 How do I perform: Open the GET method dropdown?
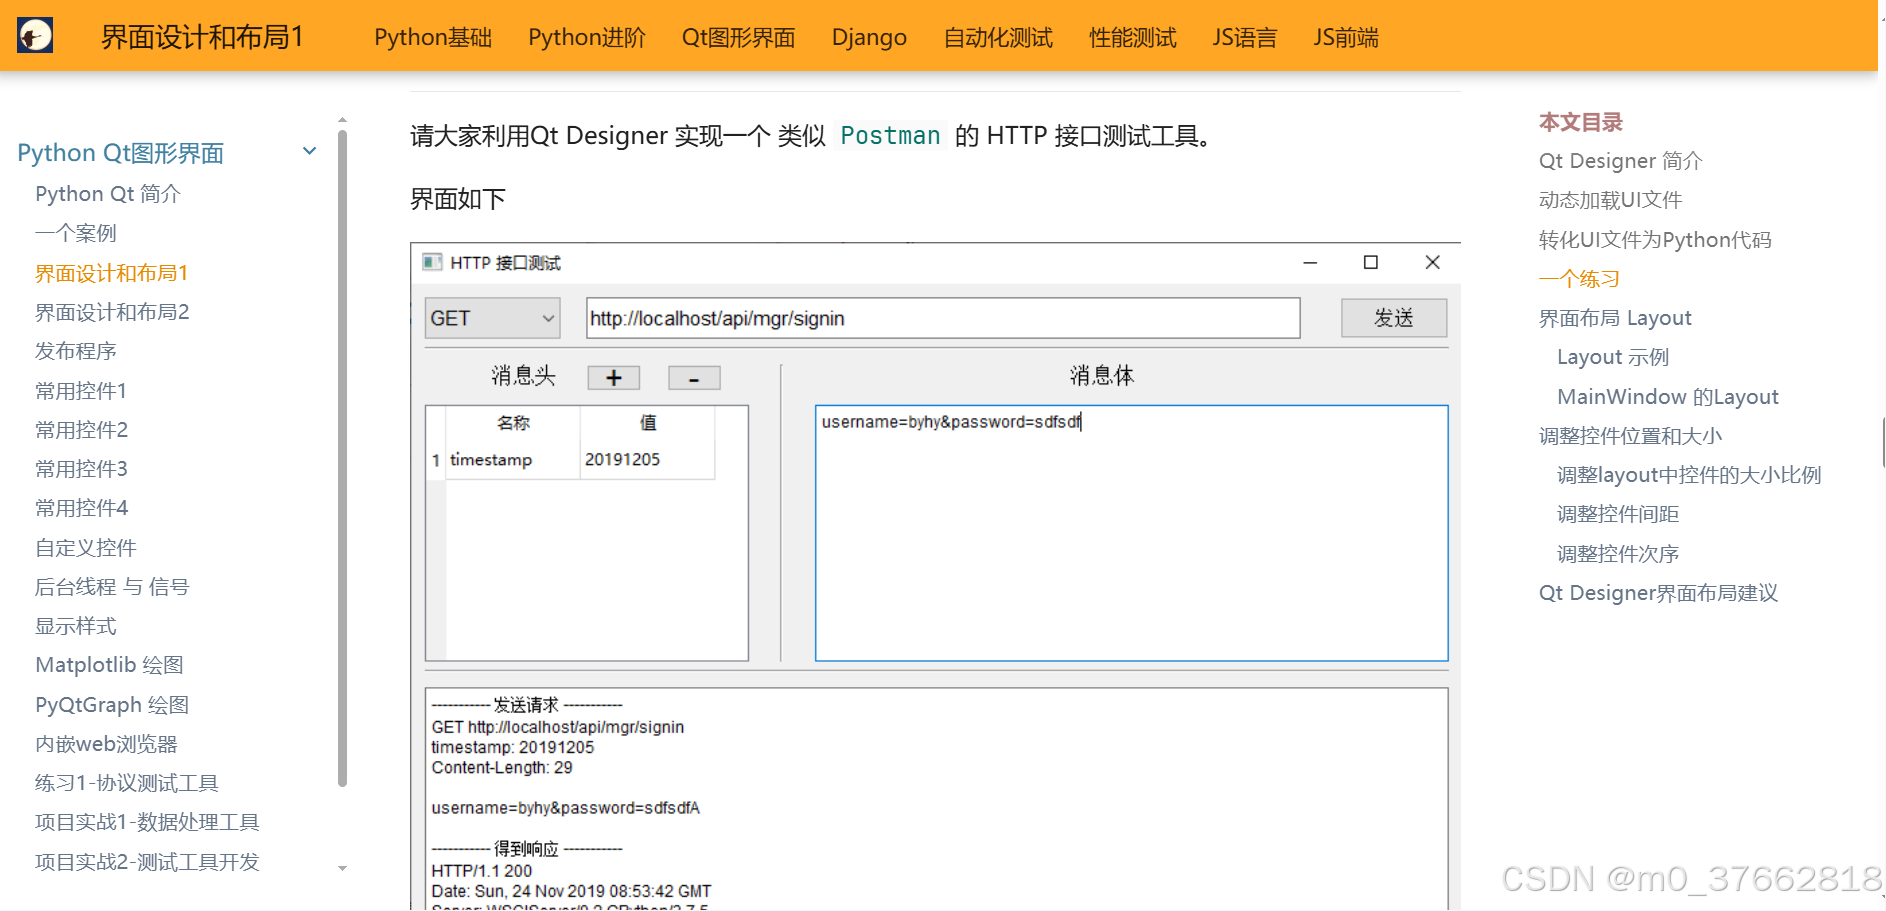pos(492,318)
